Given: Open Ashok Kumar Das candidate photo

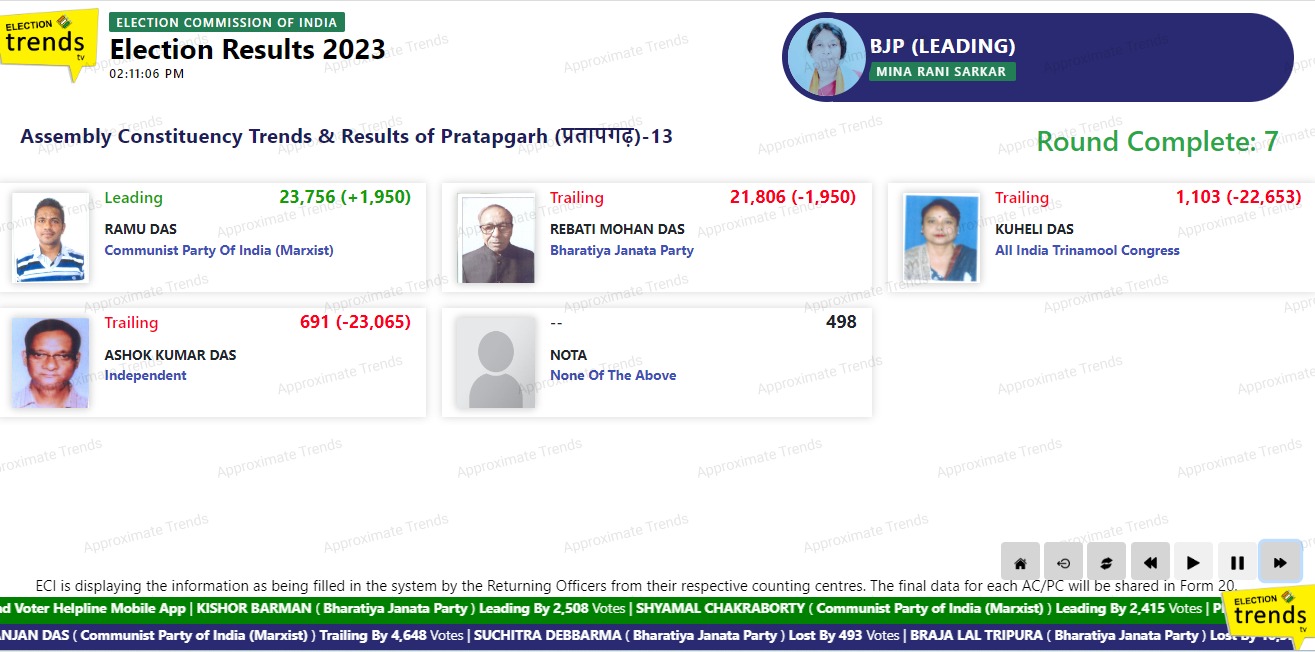Looking at the screenshot, I should 50,363.
